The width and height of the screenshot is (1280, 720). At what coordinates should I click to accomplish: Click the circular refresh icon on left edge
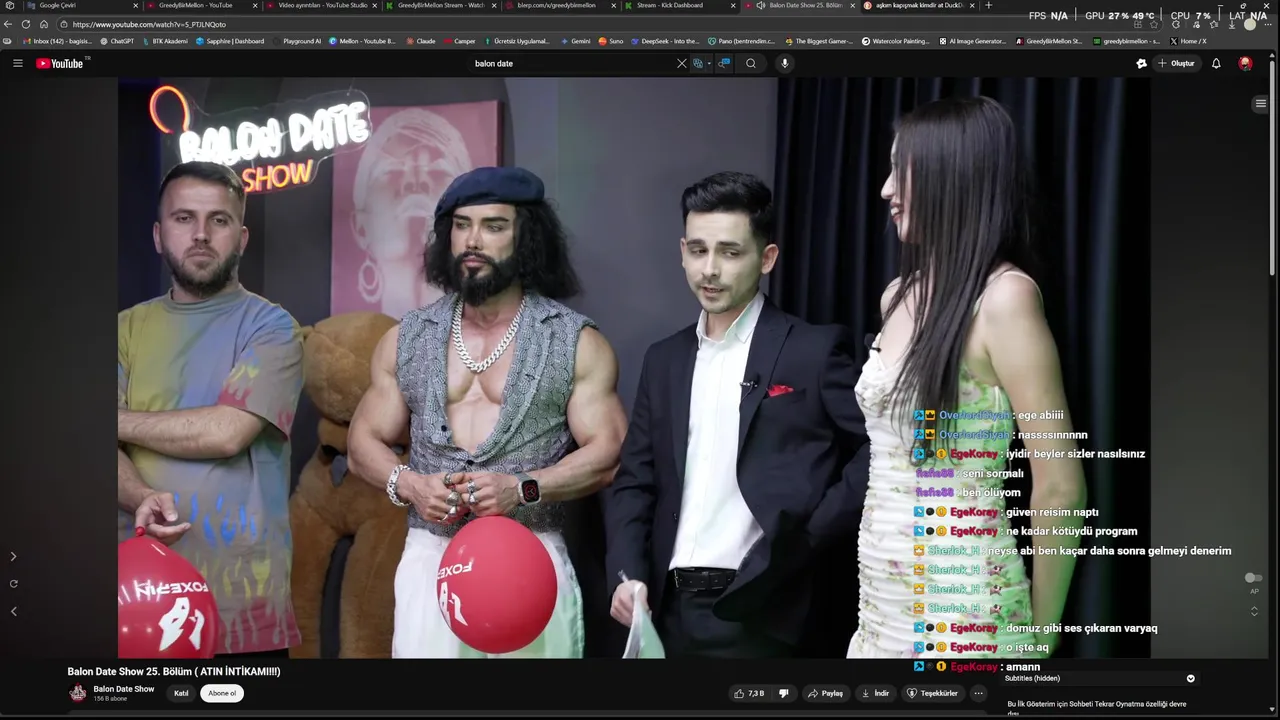tap(13, 583)
